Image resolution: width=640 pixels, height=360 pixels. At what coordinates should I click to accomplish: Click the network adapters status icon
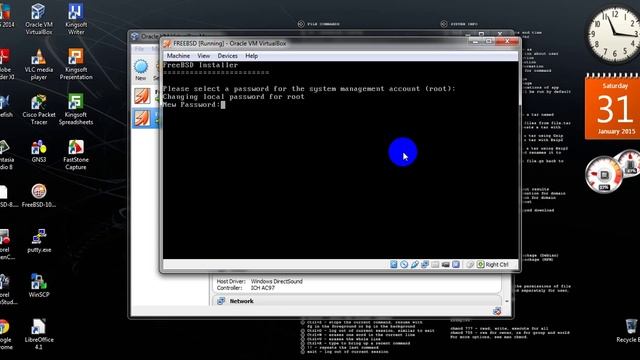coord(425,264)
